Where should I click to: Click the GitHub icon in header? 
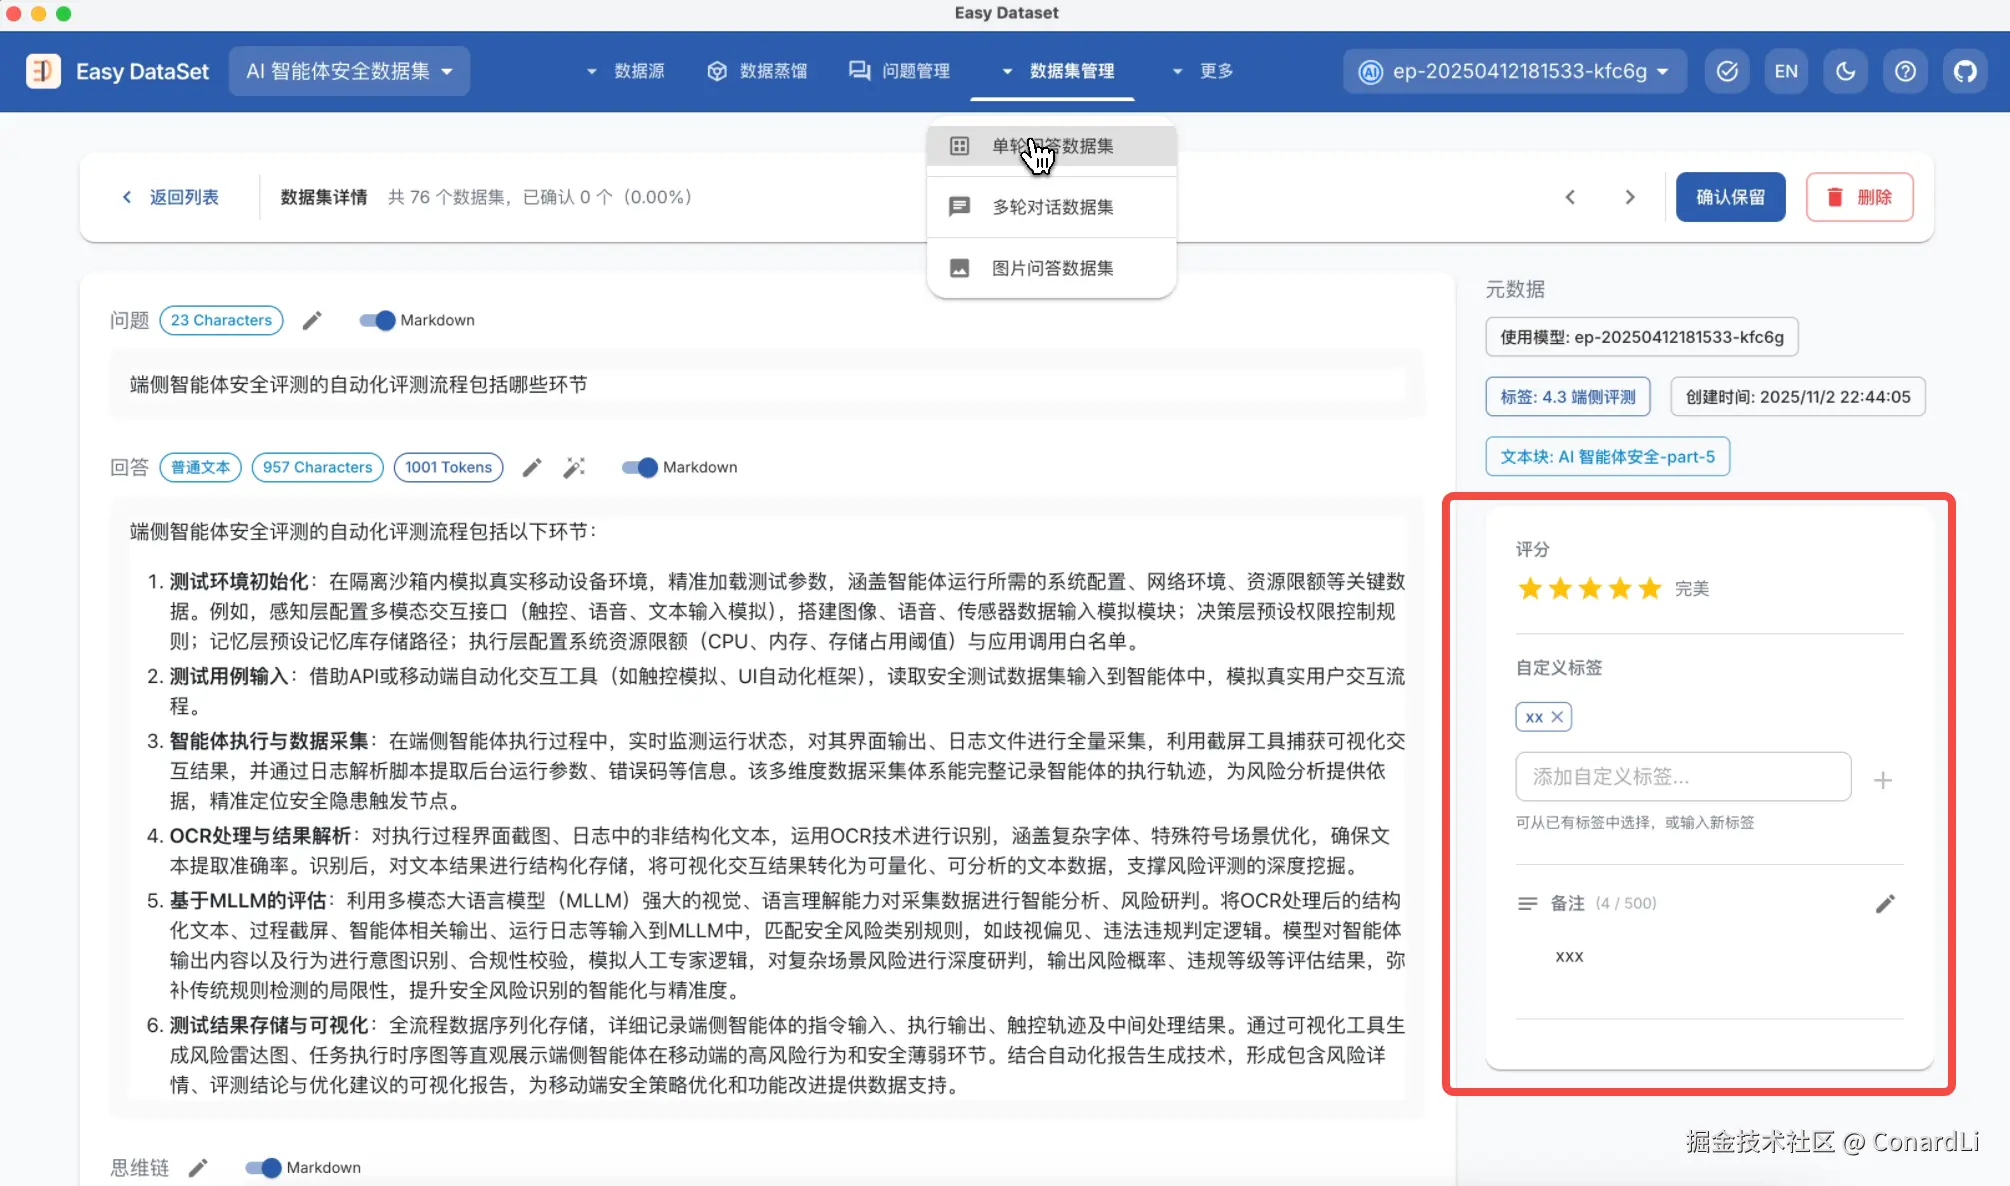click(x=1965, y=71)
